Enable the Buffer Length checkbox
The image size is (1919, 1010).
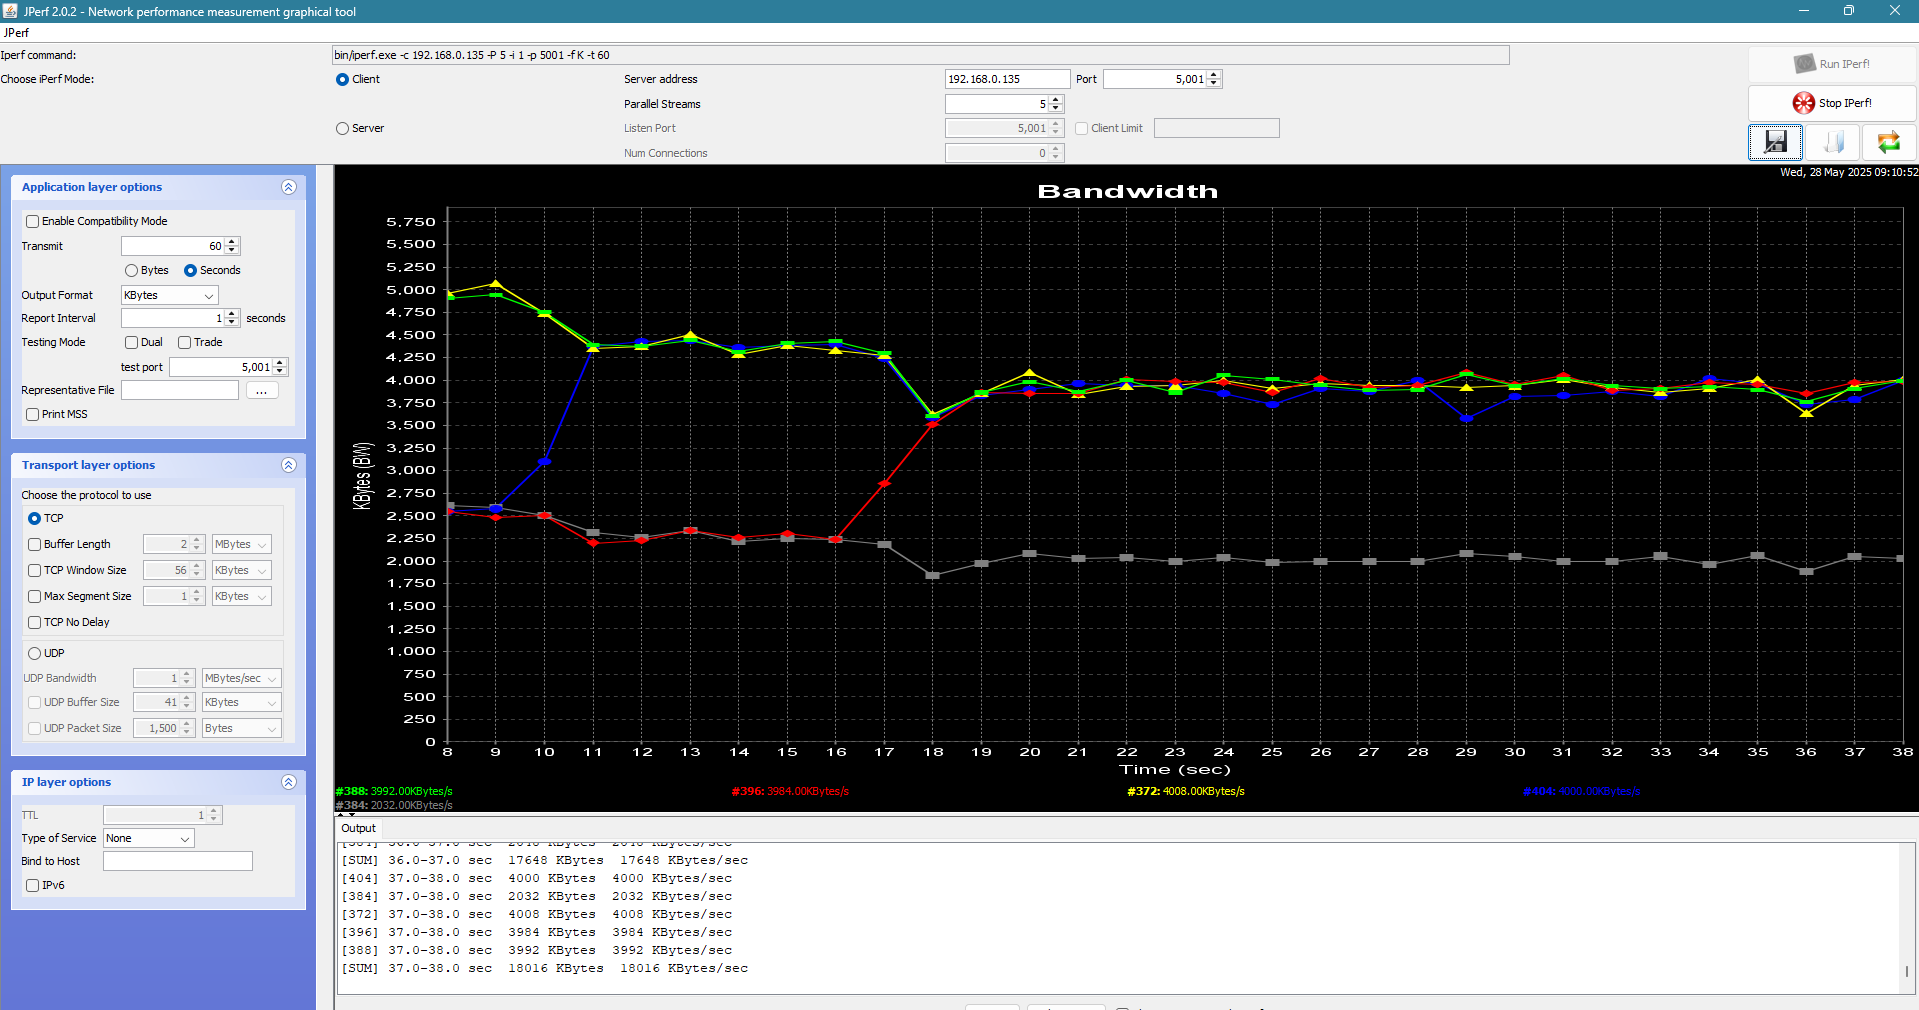click(x=35, y=544)
